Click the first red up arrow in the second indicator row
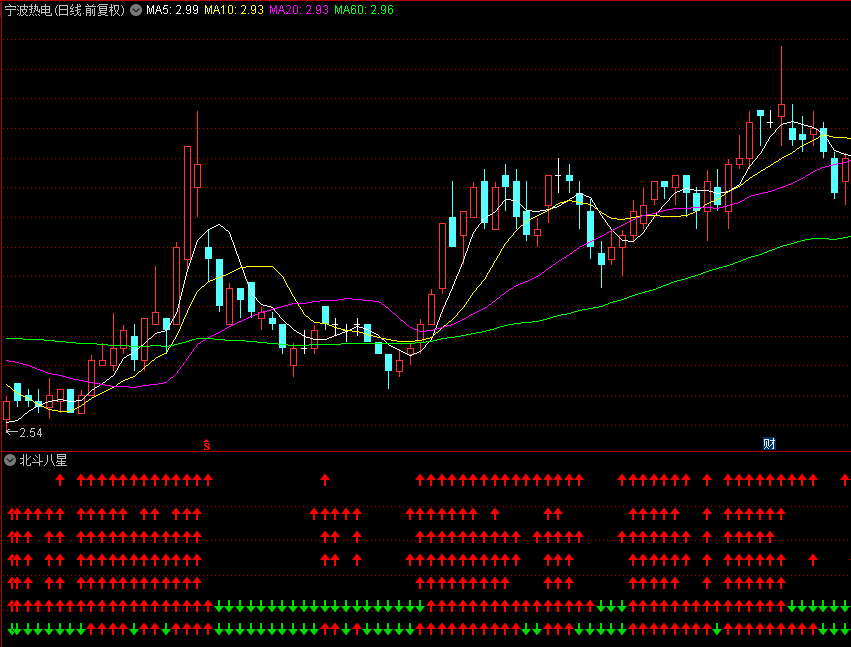Image resolution: width=851 pixels, height=647 pixels. 13,514
